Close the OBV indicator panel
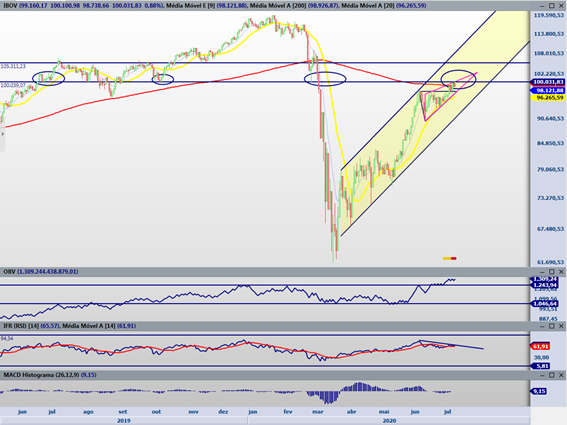Image resolution: width=567 pixels, height=425 pixels. point(561,272)
